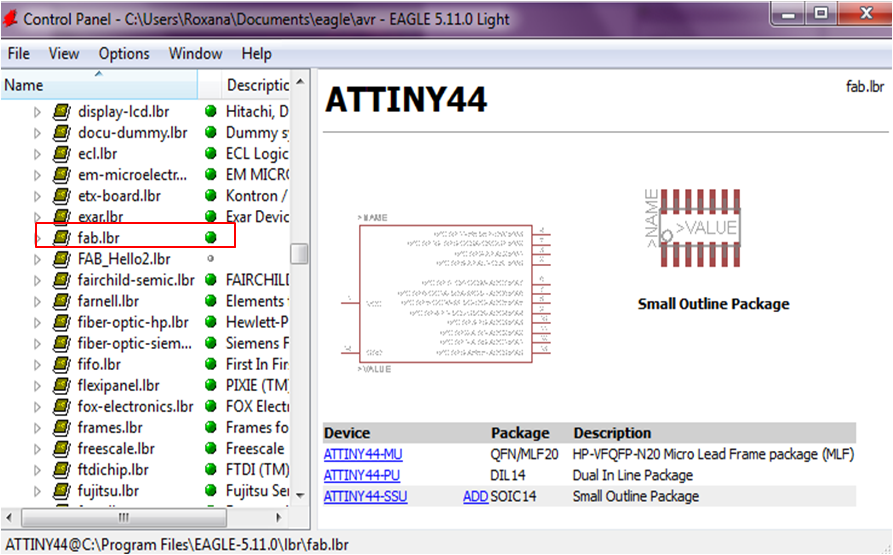
Task: Open the Help menu
Action: pos(256,54)
